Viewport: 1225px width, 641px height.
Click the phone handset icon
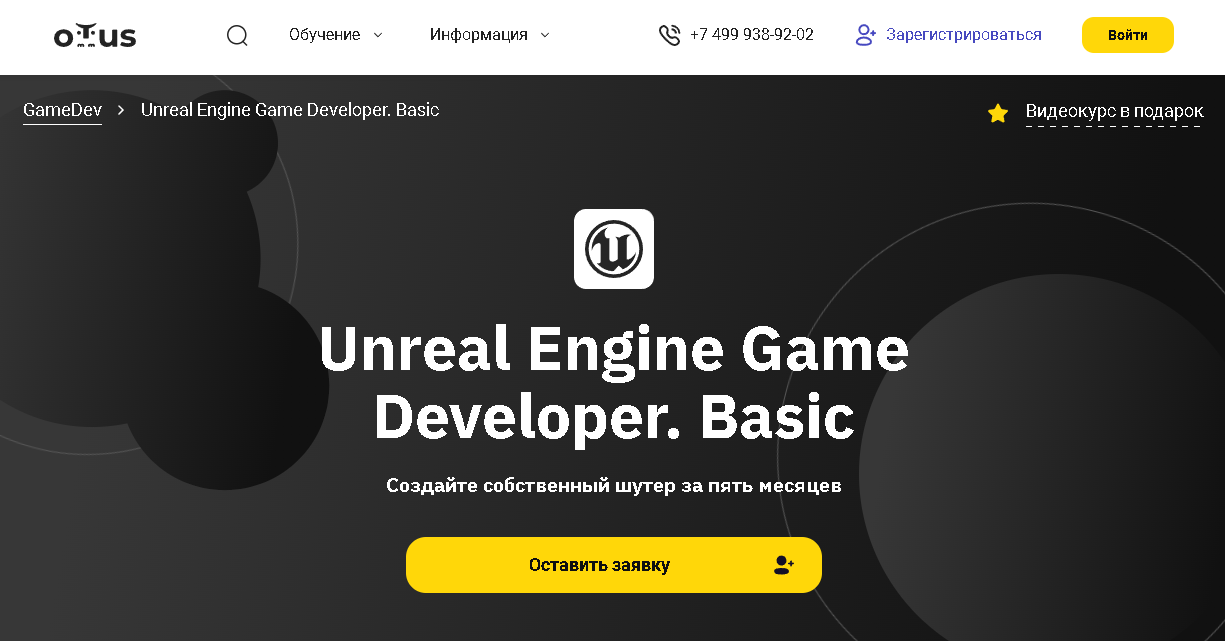(x=669, y=35)
